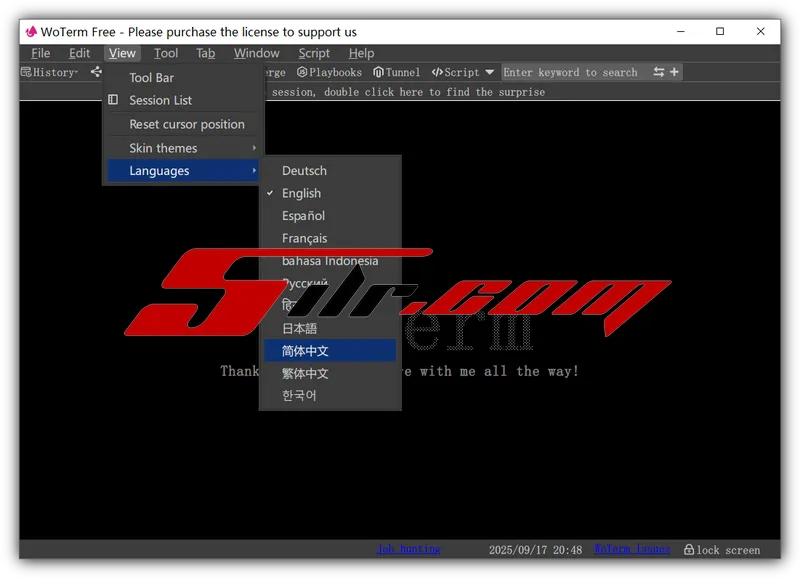Click lock screen in status bar

tap(722, 549)
